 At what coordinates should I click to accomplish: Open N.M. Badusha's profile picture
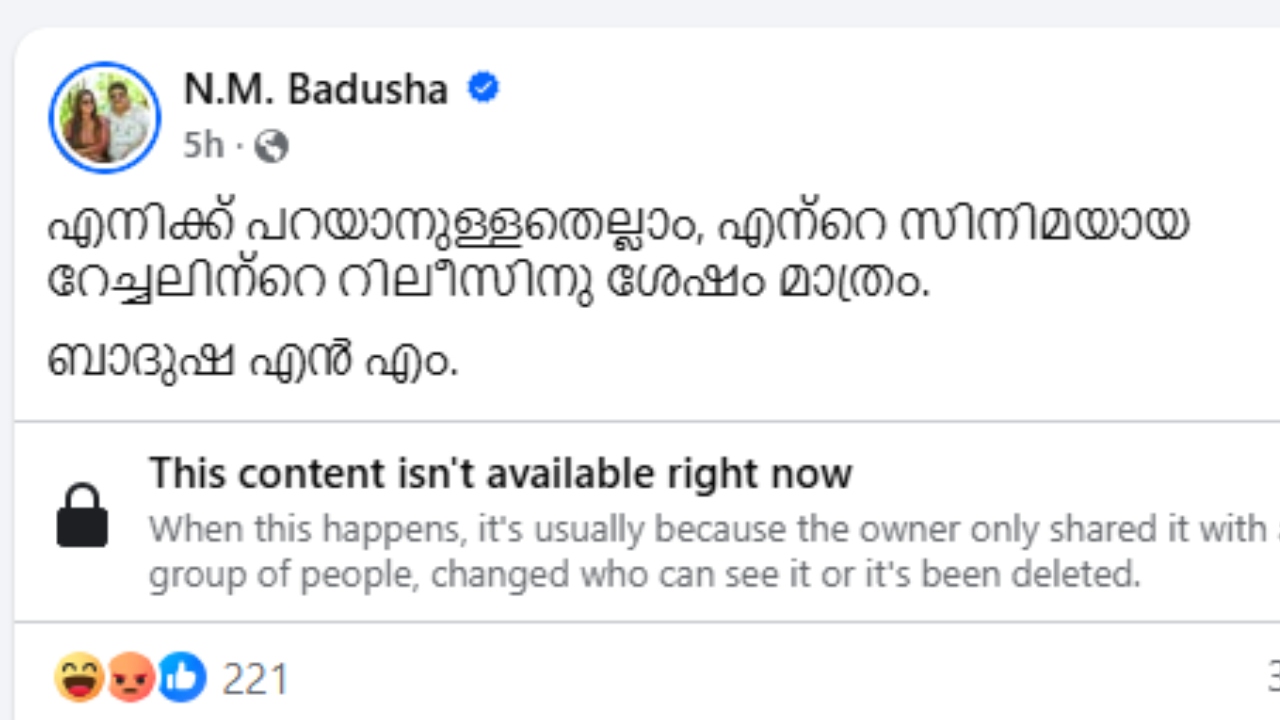tap(105, 117)
